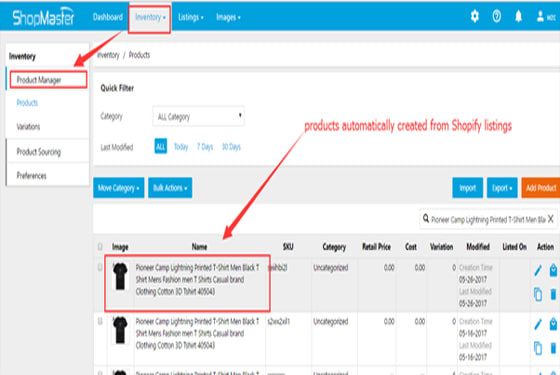Clear the search box with X
Image resolution: width=560 pixels, height=375 pixels.
tap(551, 219)
